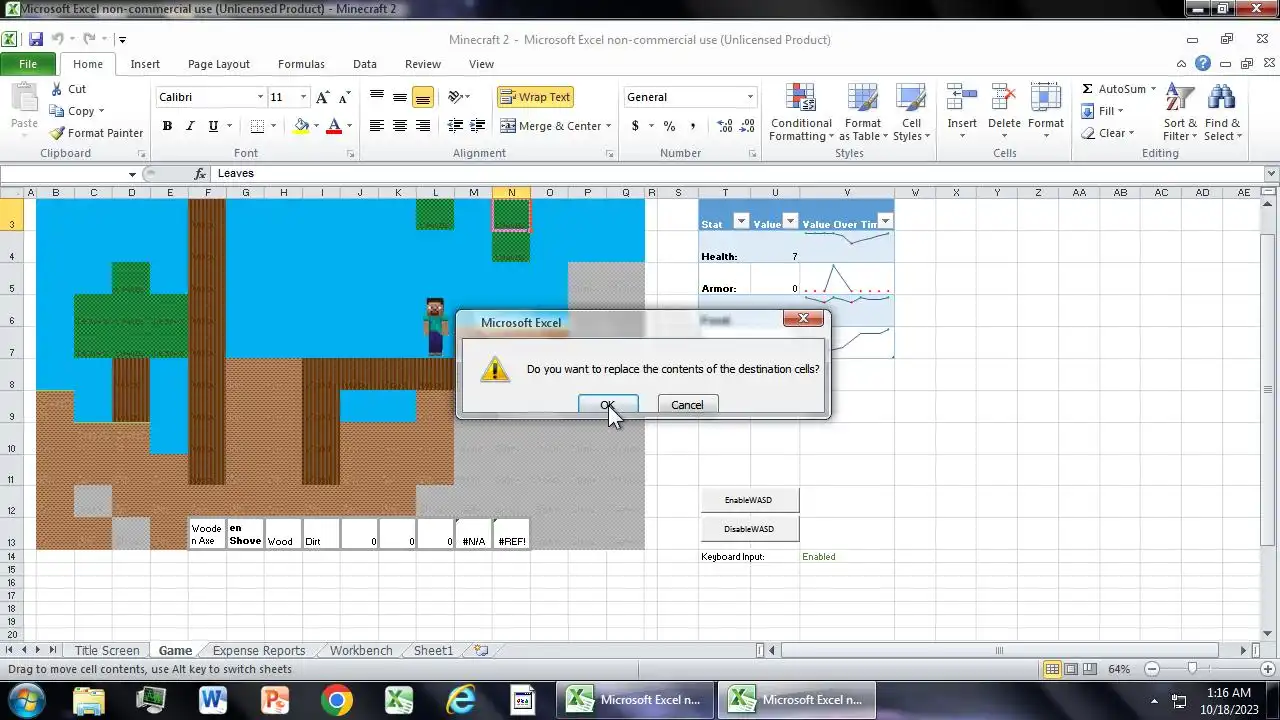
Task: Click the Sort & Filter icon
Action: coord(1180,98)
